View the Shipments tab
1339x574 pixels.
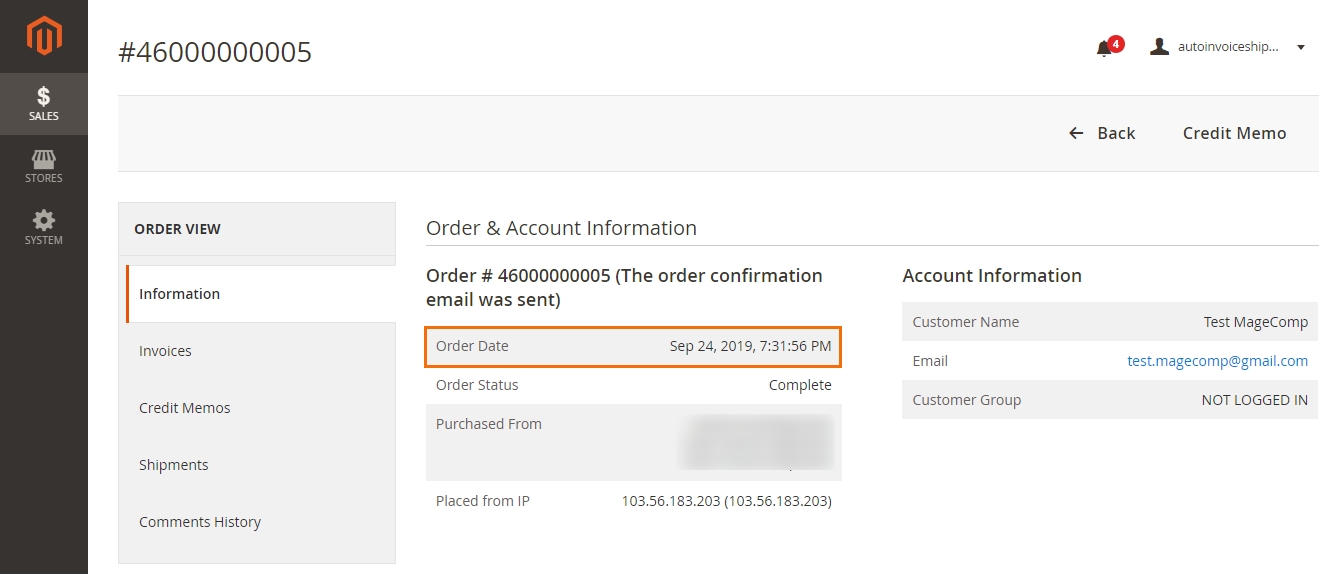click(173, 465)
